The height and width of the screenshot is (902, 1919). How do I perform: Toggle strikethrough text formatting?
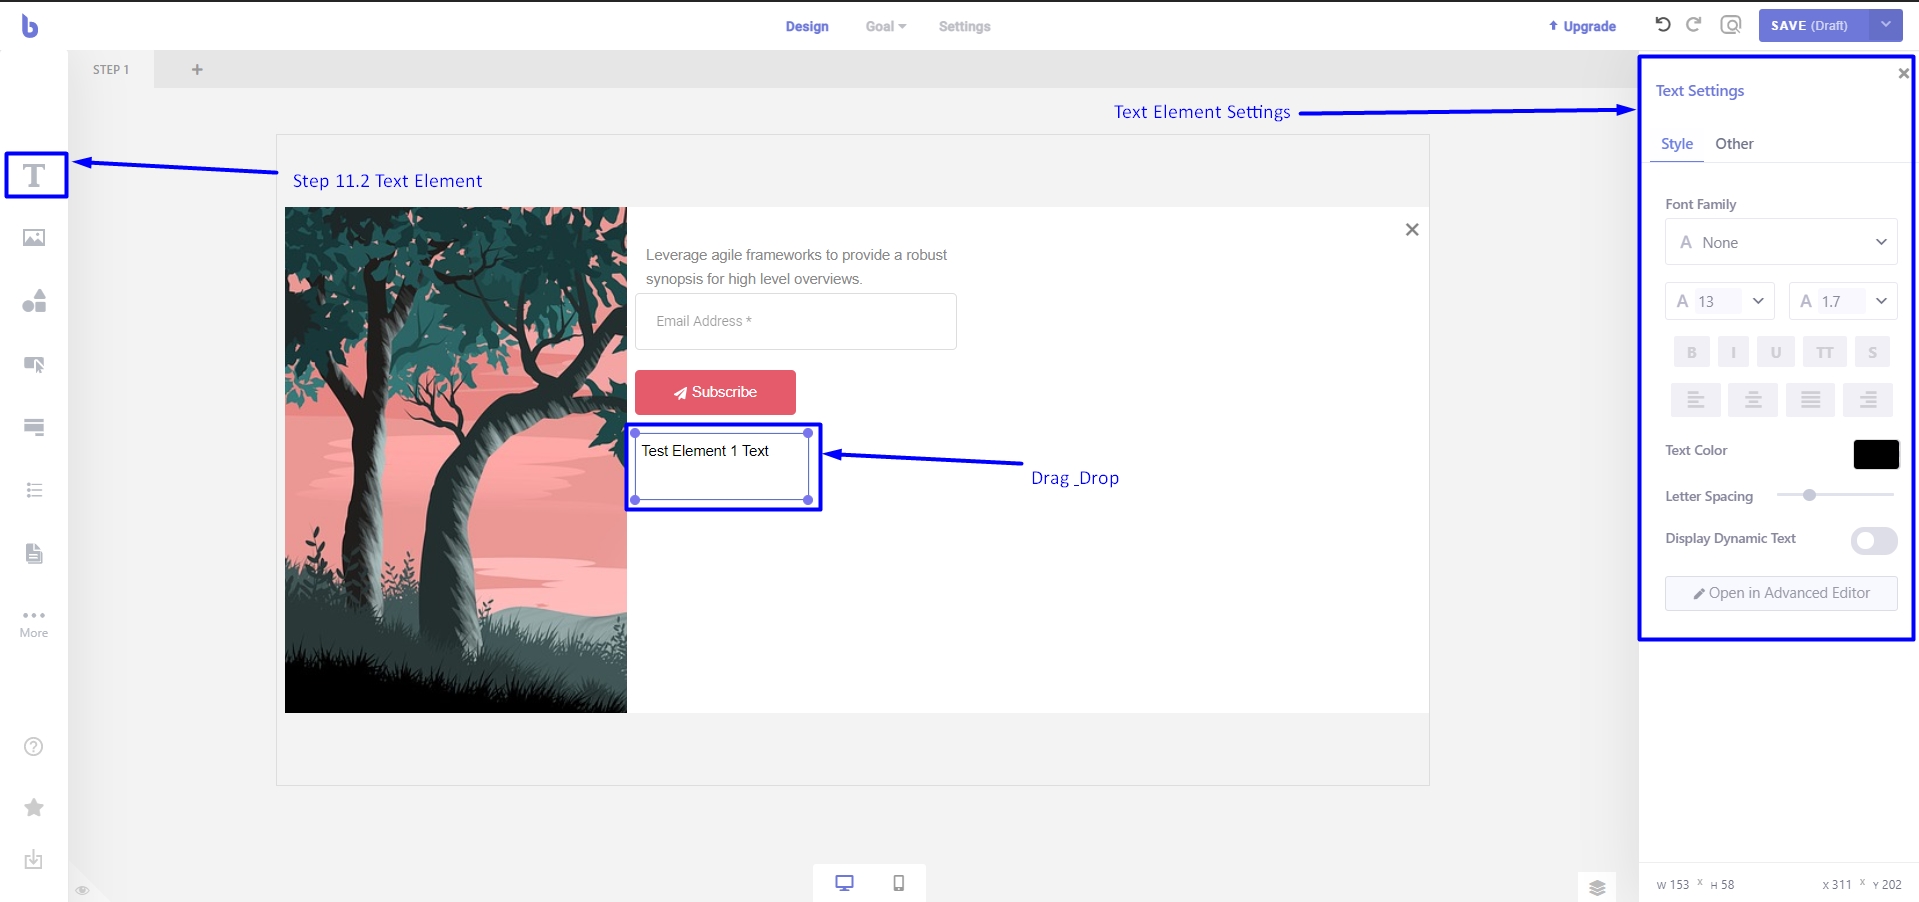(x=1873, y=352)
